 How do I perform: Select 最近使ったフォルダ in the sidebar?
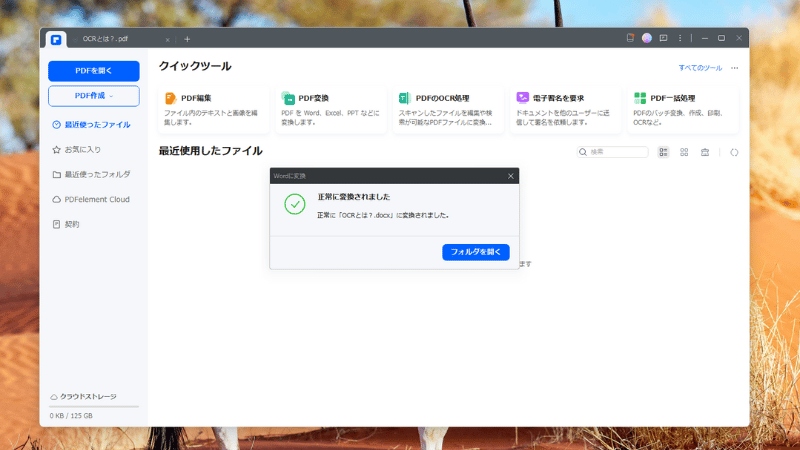point(97,174)
